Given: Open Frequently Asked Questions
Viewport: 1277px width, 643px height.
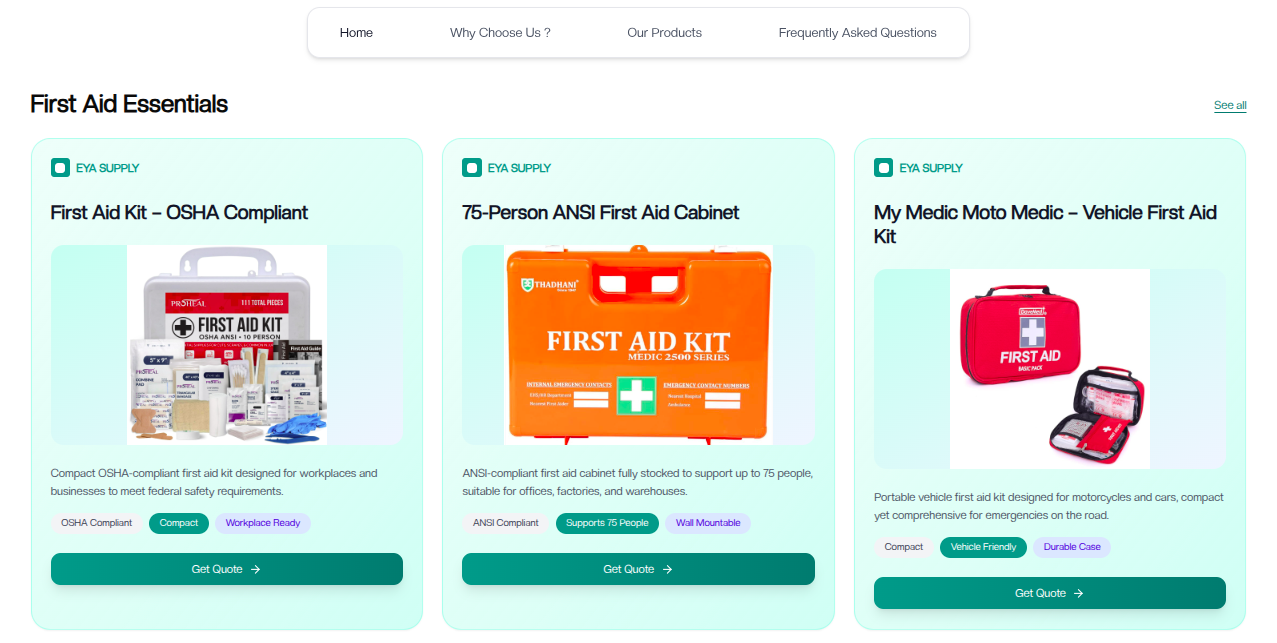Looking at the screenshot, I should click(x=857, y=33).
